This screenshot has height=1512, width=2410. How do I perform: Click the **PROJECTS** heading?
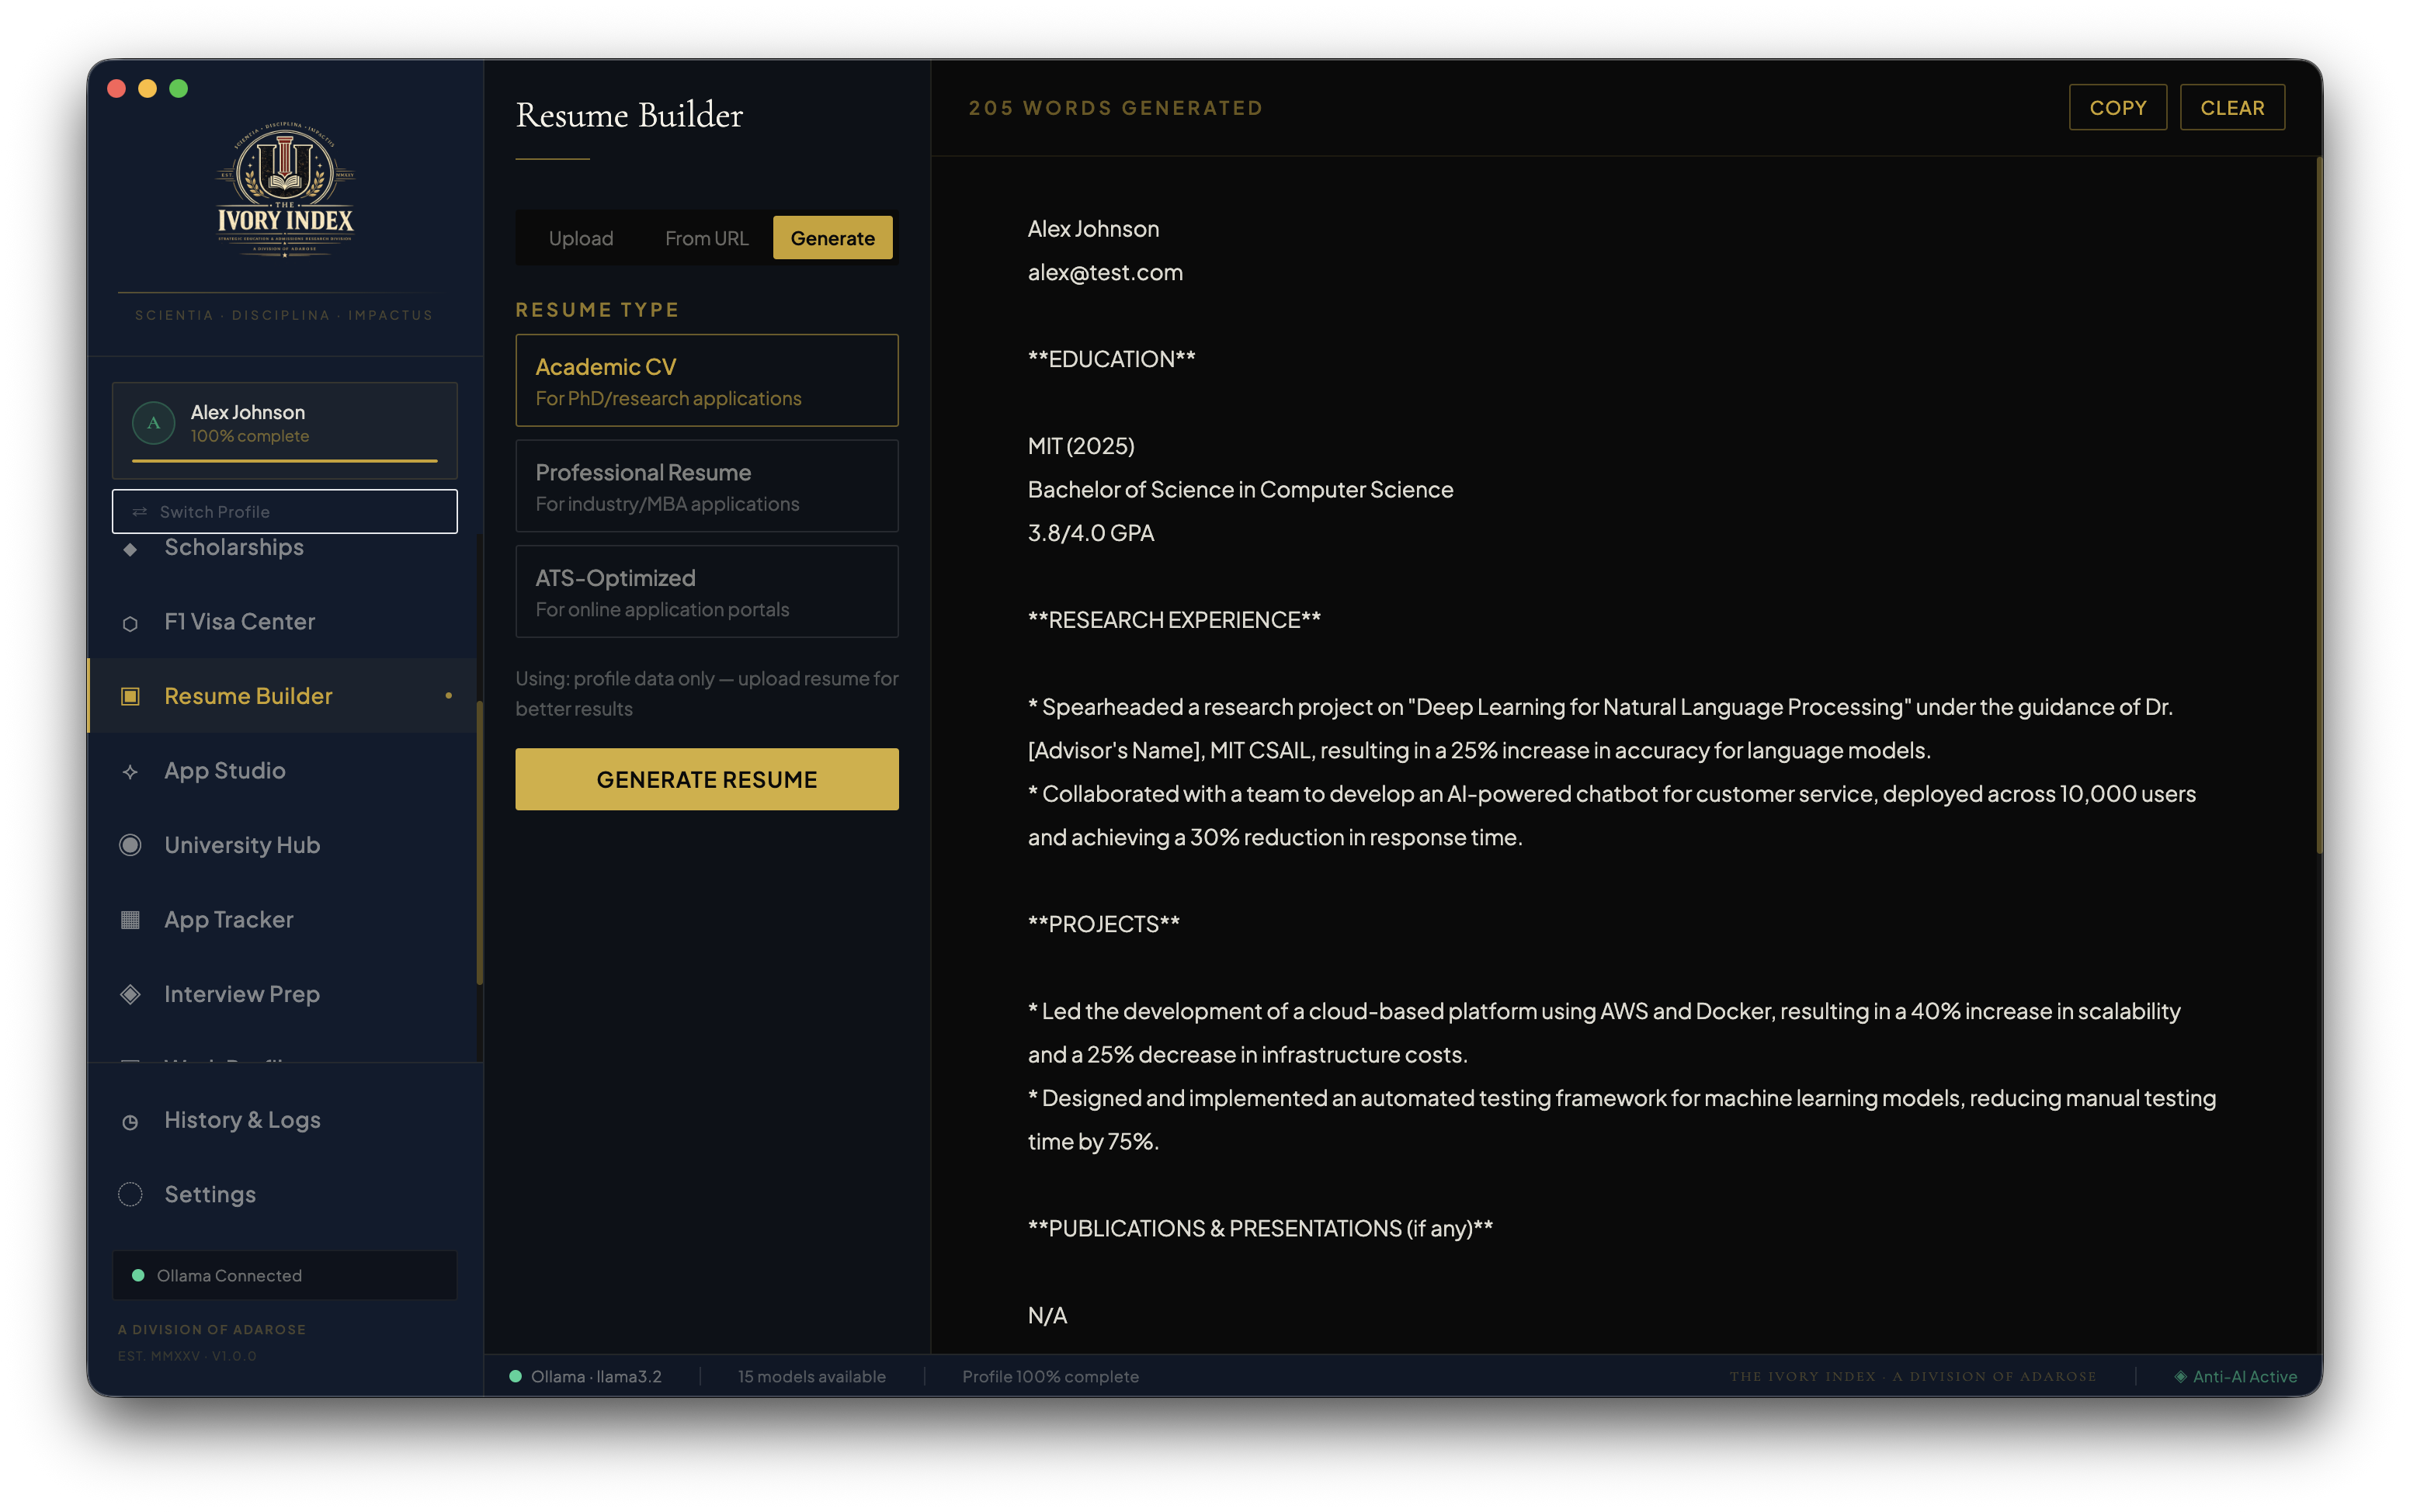click(1103, 924)
